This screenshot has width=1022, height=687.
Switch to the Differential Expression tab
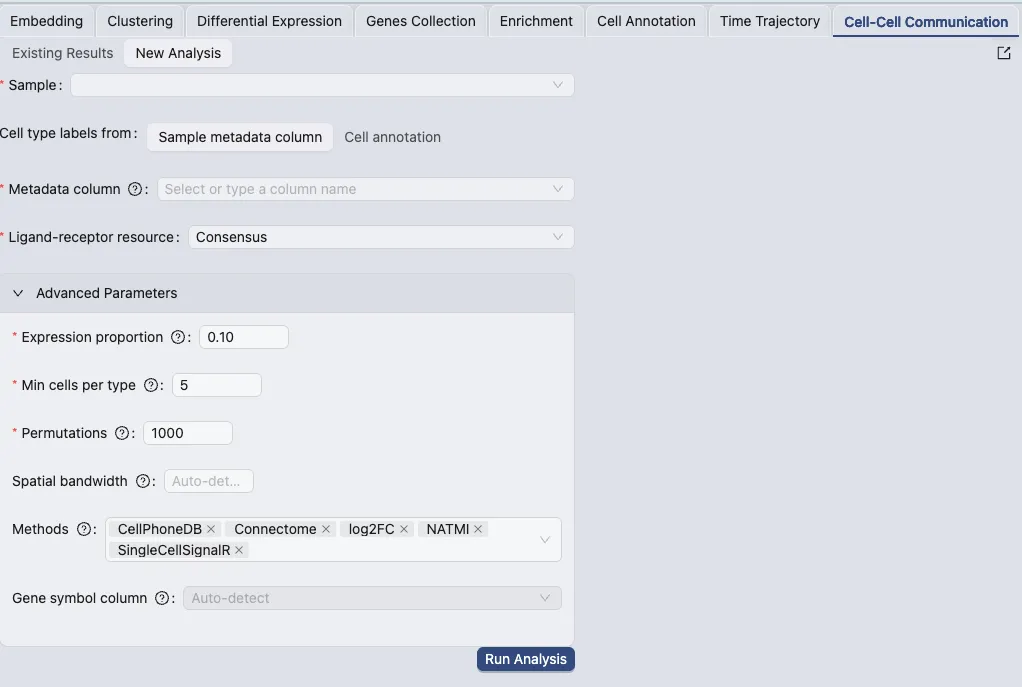click(x=269, y=21)
